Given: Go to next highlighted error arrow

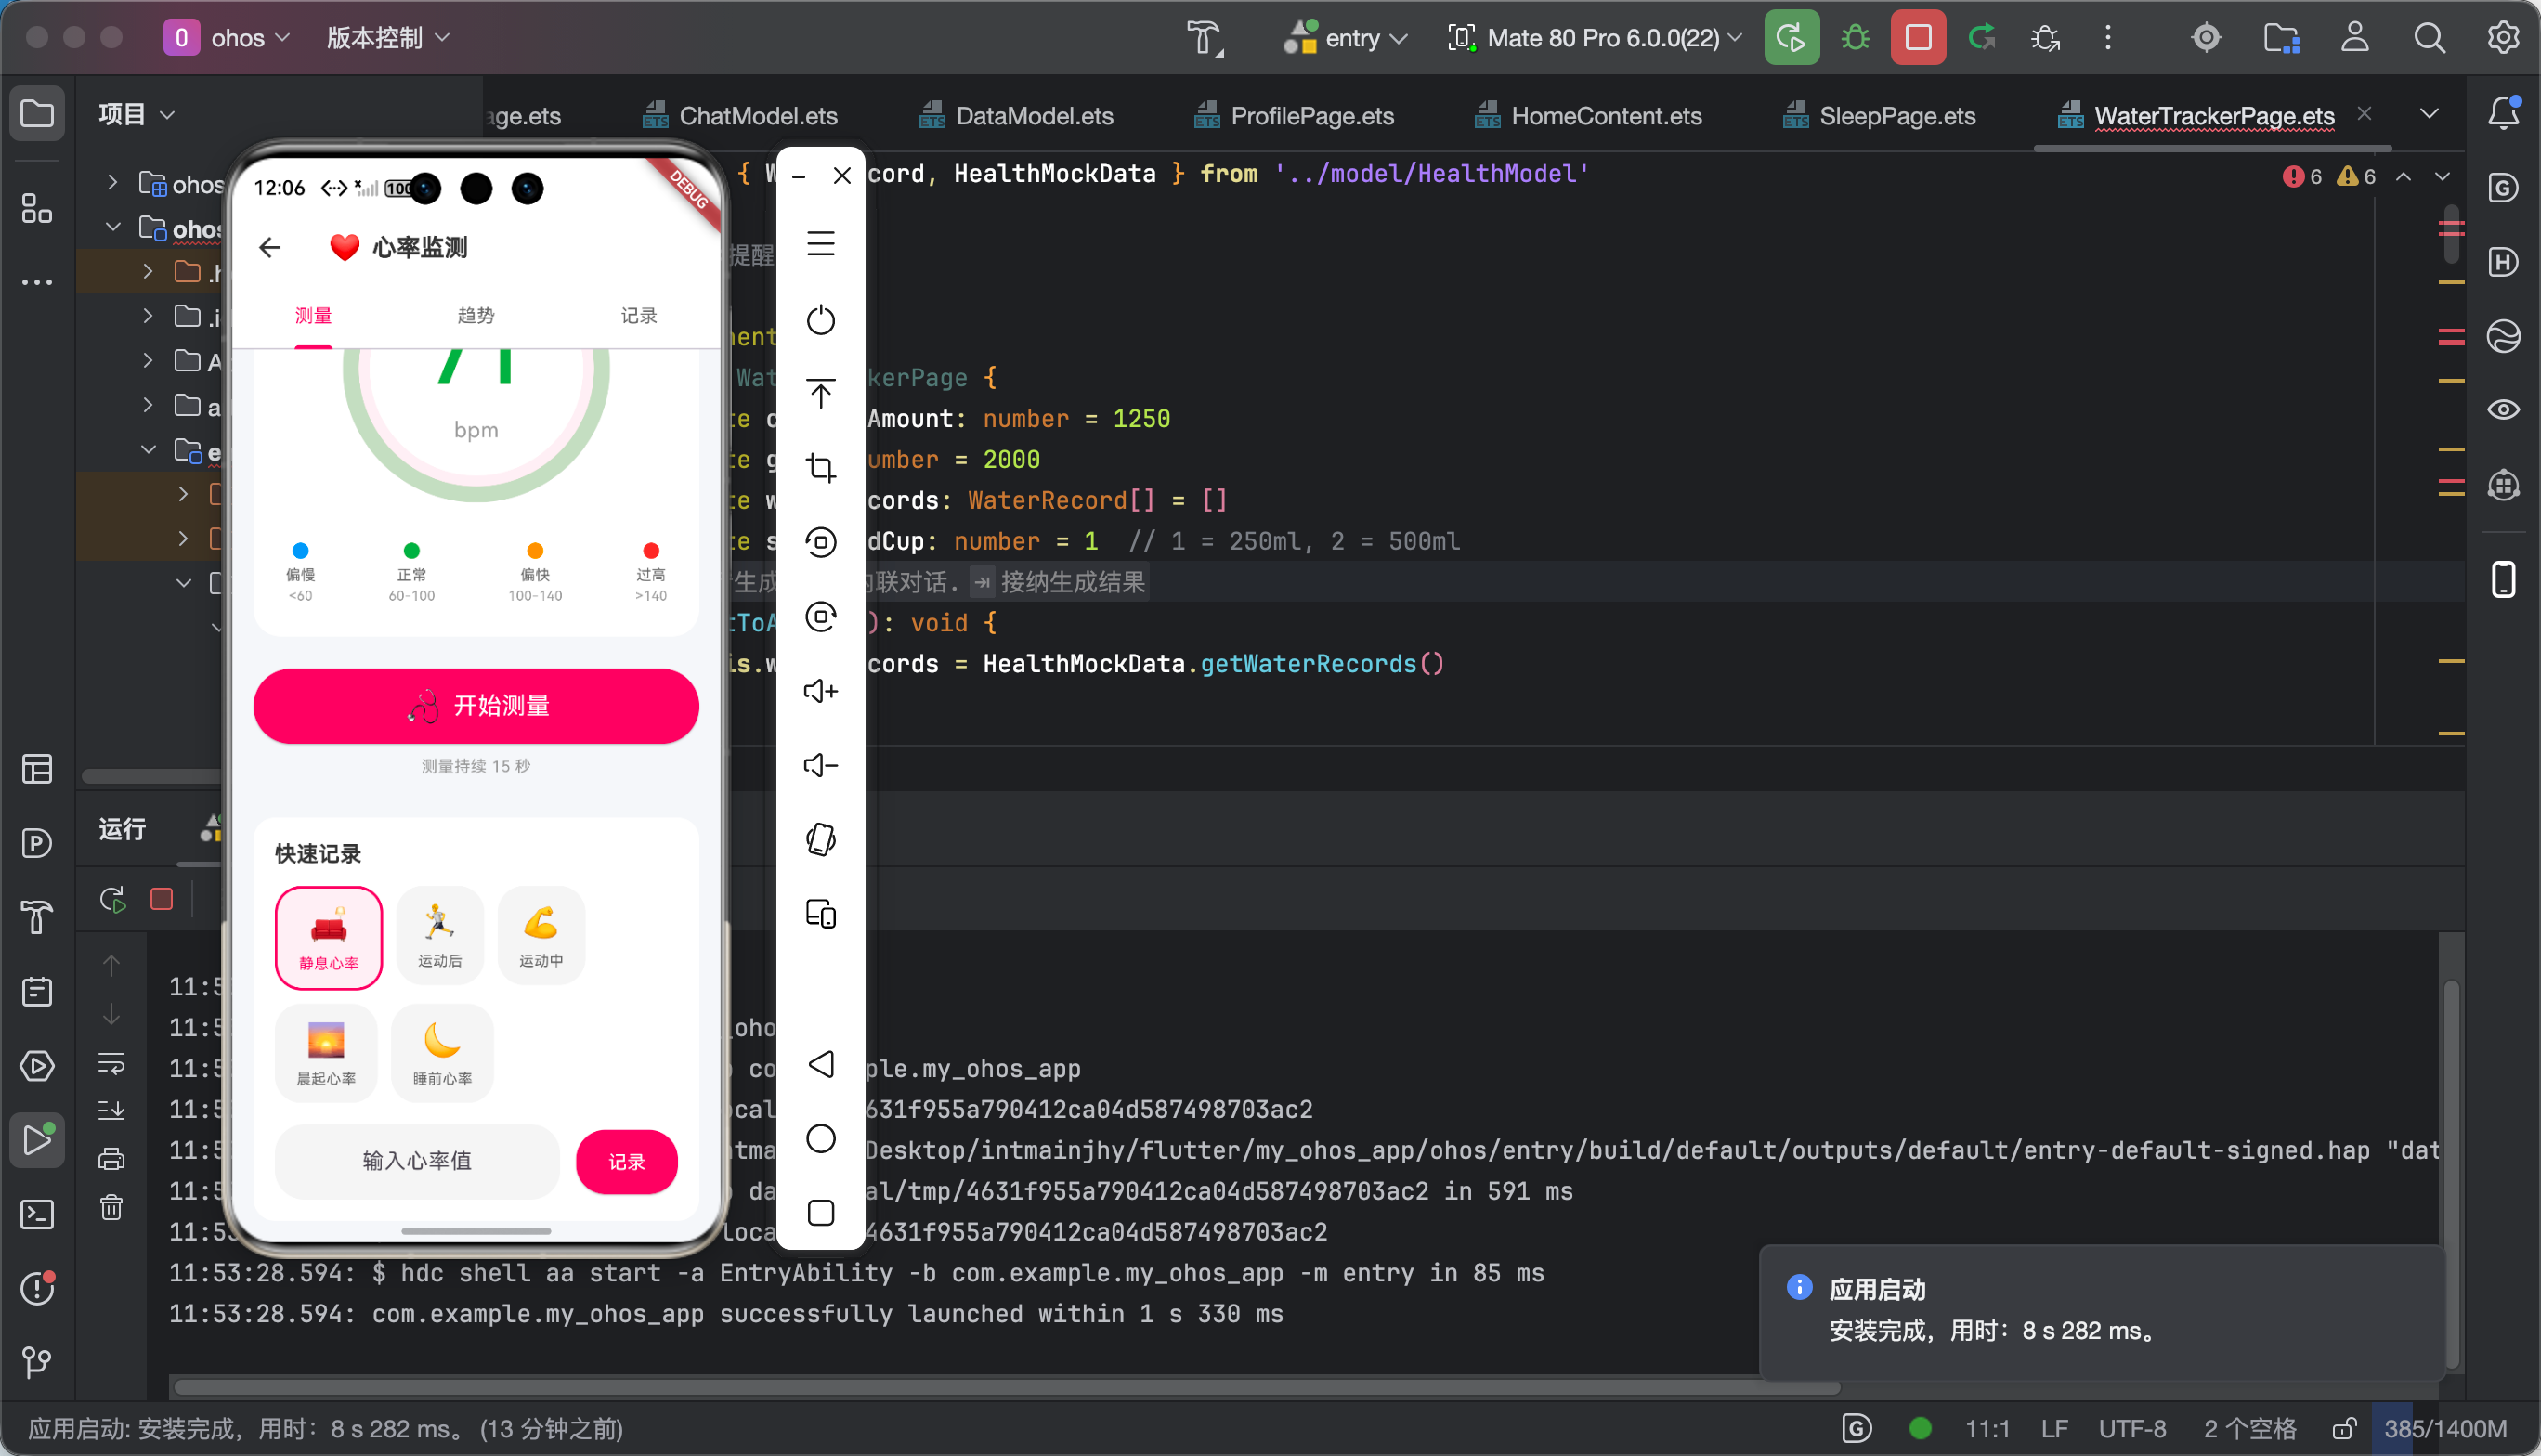Looking at the screenshot, I should [2442, 176].
